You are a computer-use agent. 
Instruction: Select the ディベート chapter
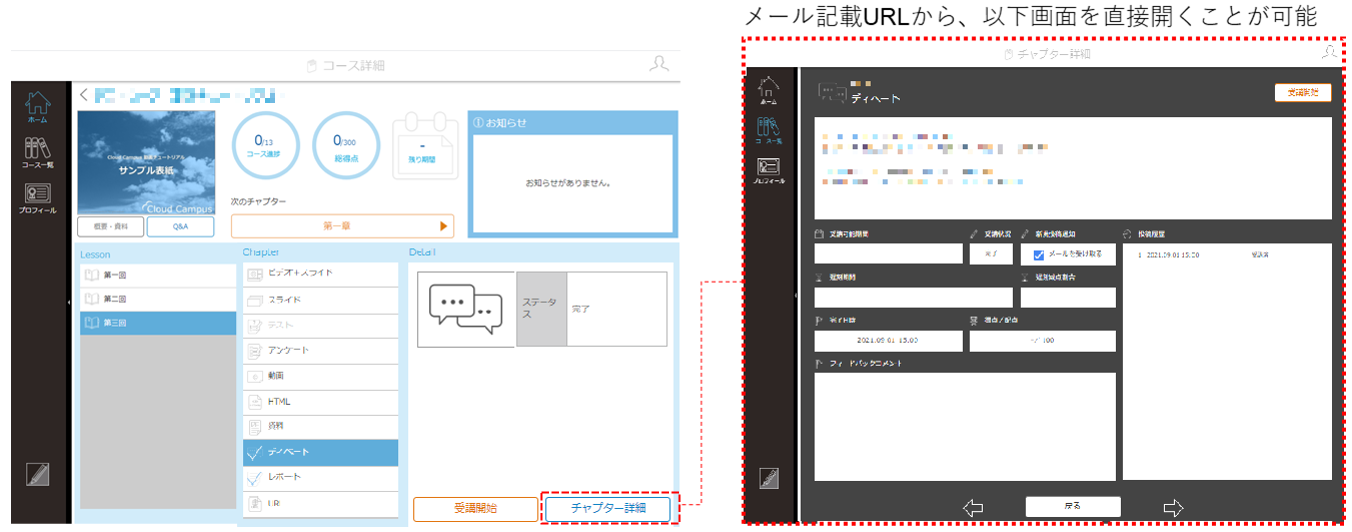[320, 452]
